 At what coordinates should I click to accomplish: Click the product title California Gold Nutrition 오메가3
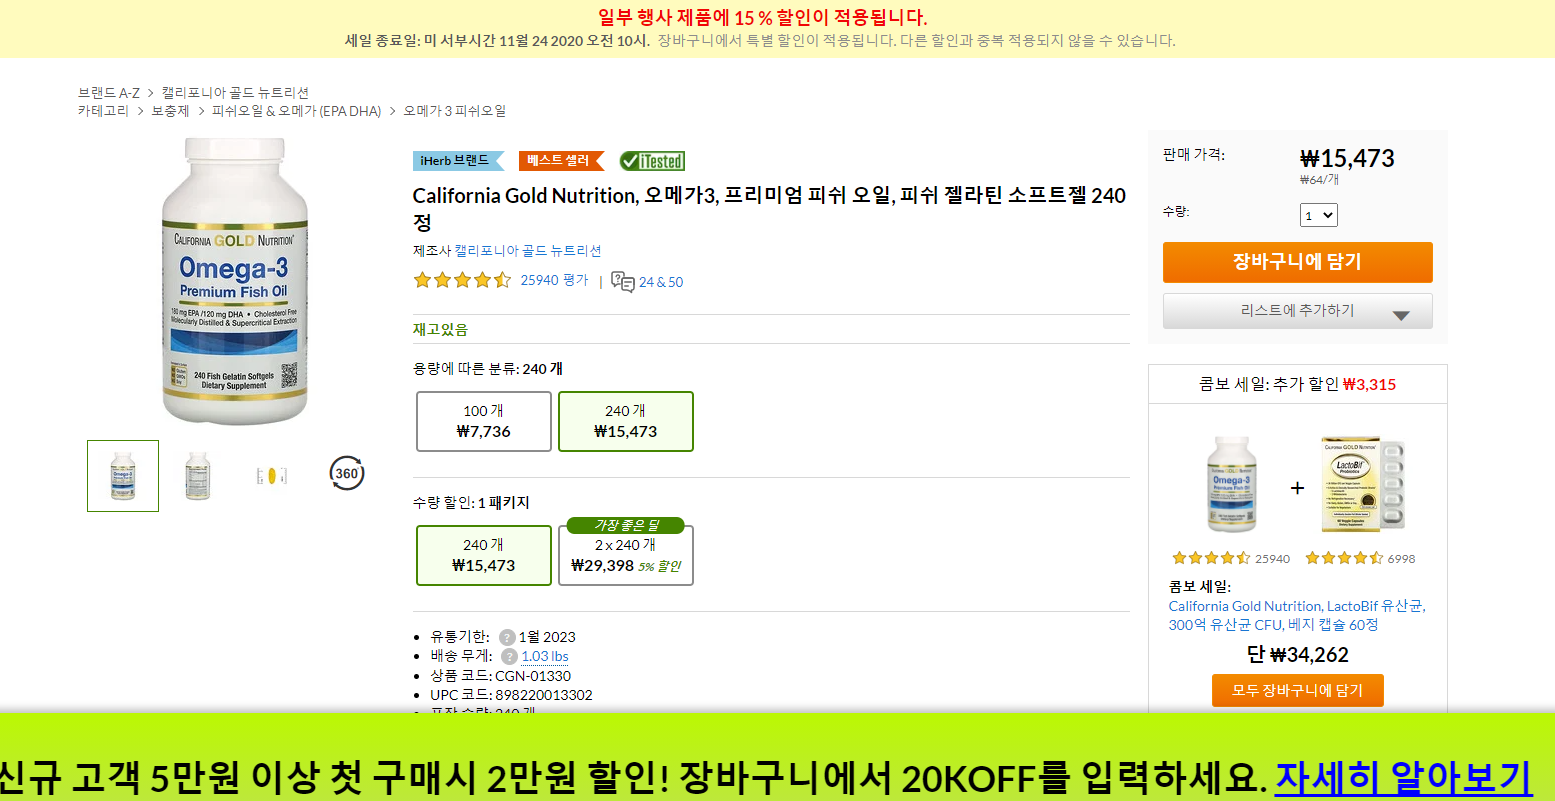(770, 208)
